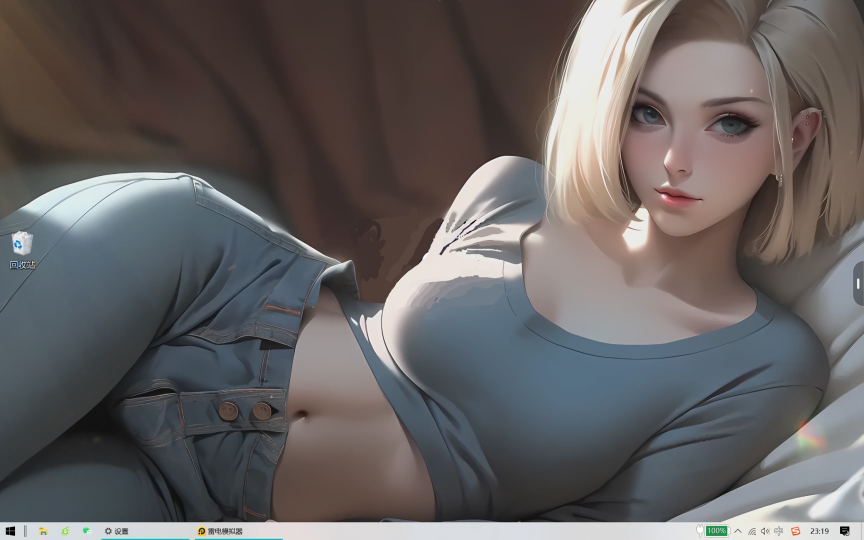Open the 23:19 clock flyout
864x540 pixels.
coord(819,531)
